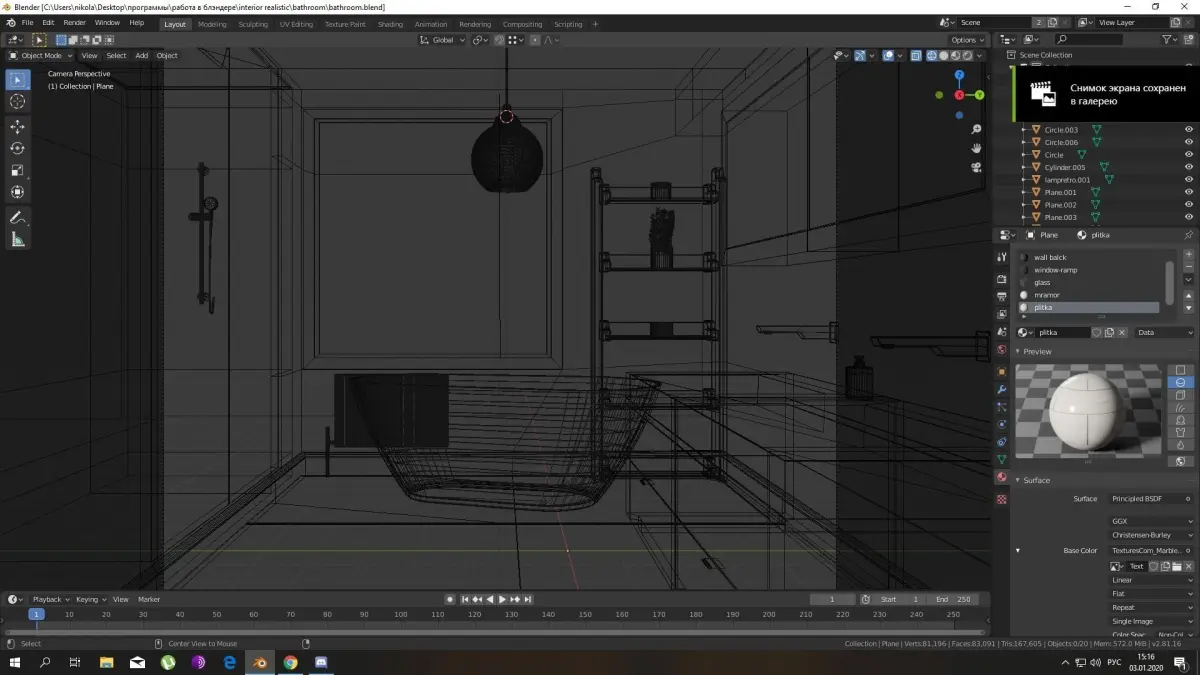Activate the Scale tool
1200x675 pixels.
(18, 170)
